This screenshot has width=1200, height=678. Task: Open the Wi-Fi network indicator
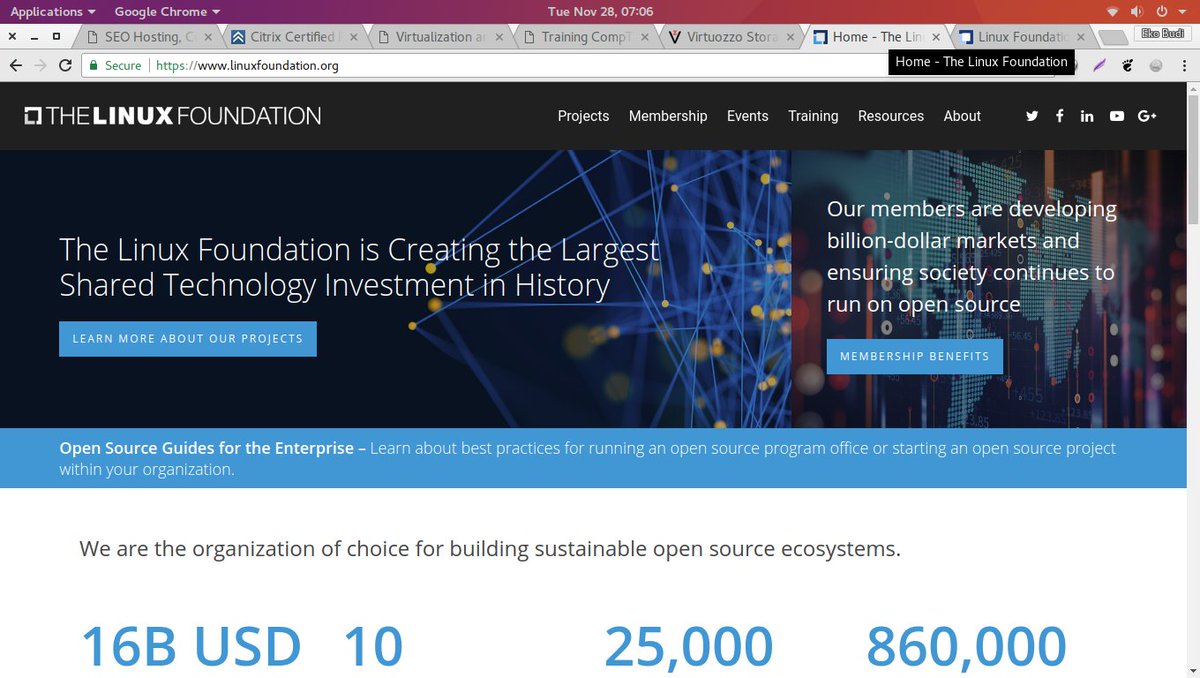(1112, 11)
